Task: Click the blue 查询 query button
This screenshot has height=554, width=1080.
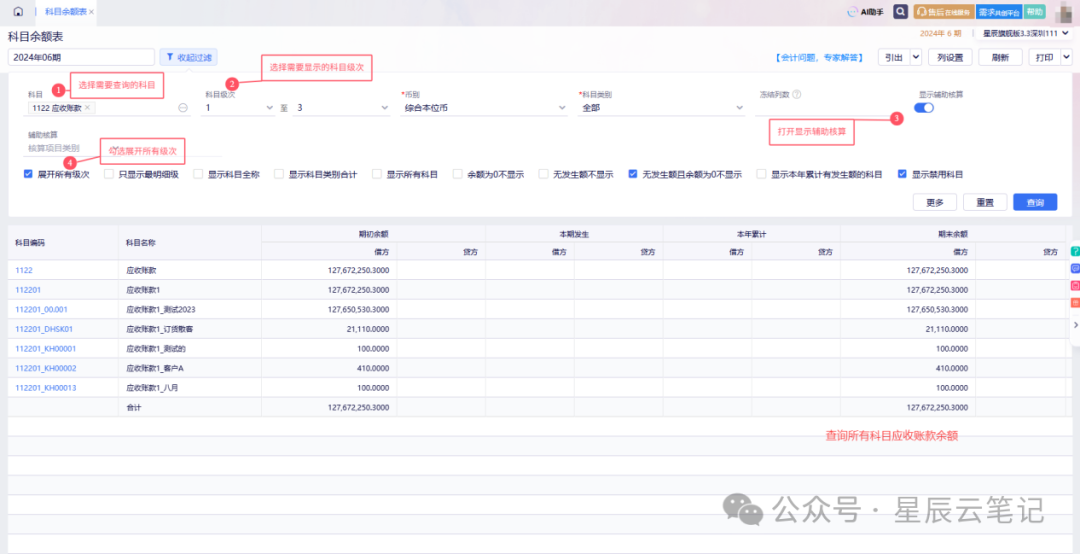Action: point(1035,203)
